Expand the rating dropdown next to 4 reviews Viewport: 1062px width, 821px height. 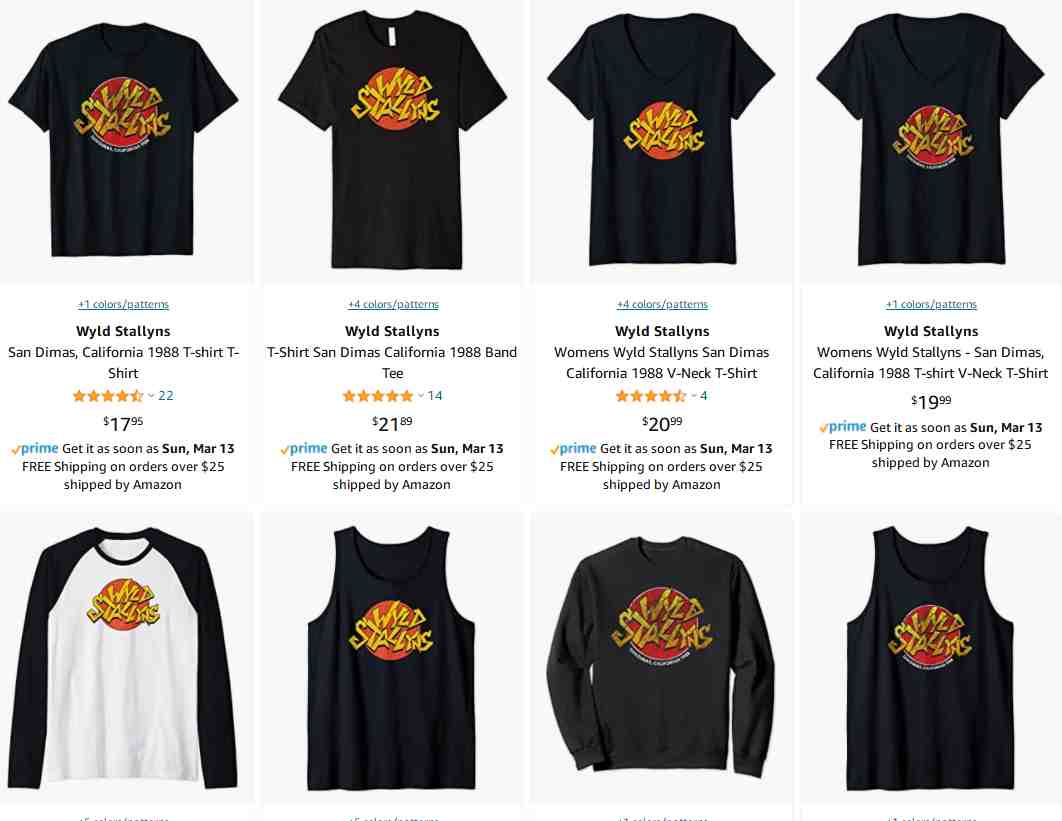pyautogui.click(x=694, y=396)
